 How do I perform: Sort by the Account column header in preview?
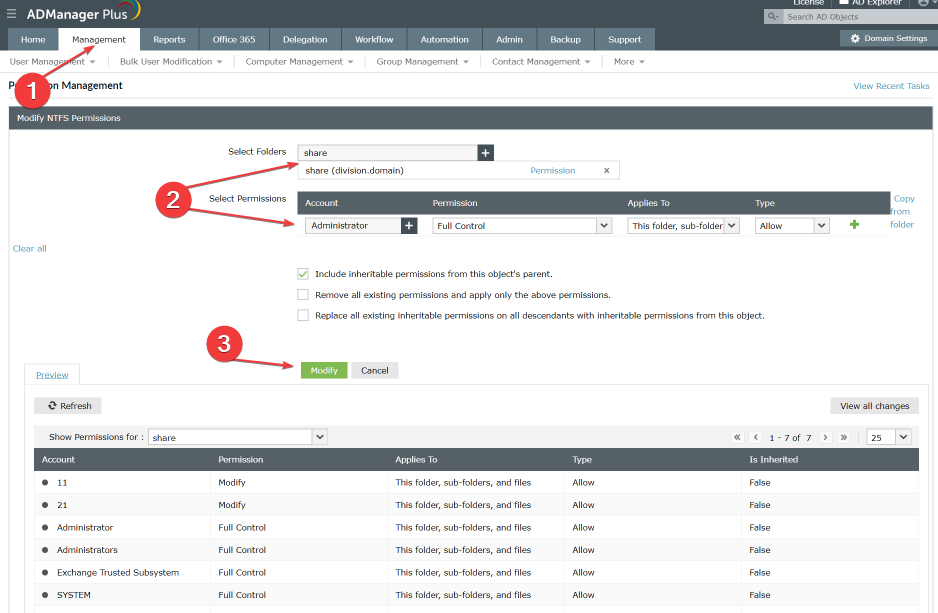coord(58,460)
